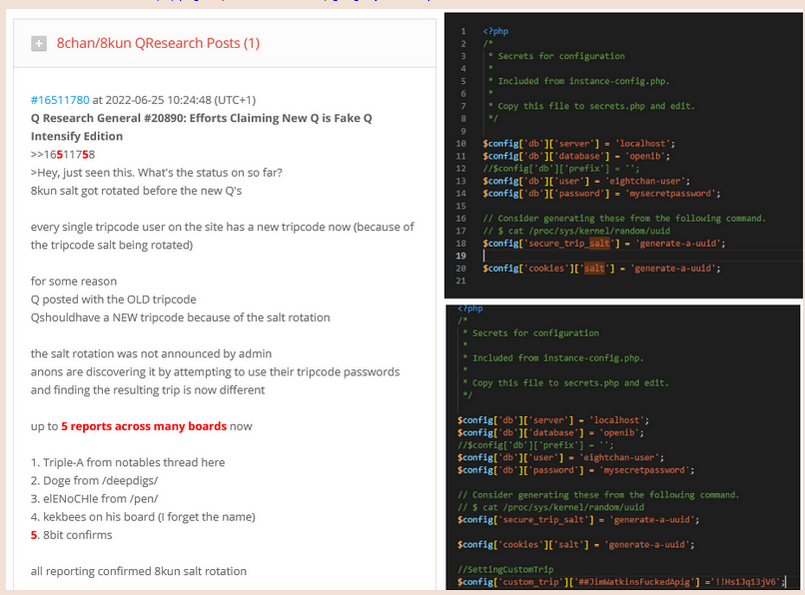Click '//SettingCustomTrip' comment in bottom code image

(506, 569)
